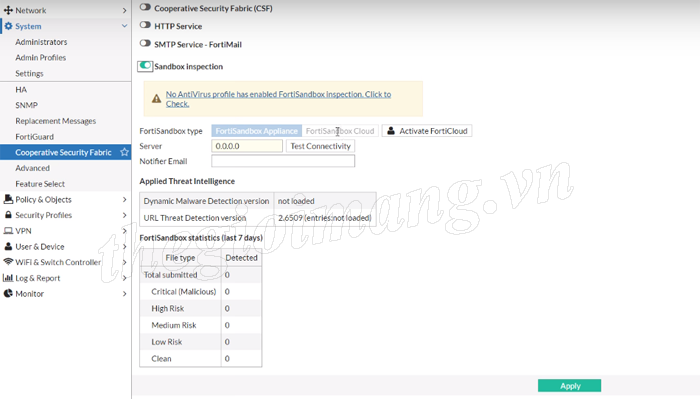Click the Security Profiles lock icon

[8, 215]
